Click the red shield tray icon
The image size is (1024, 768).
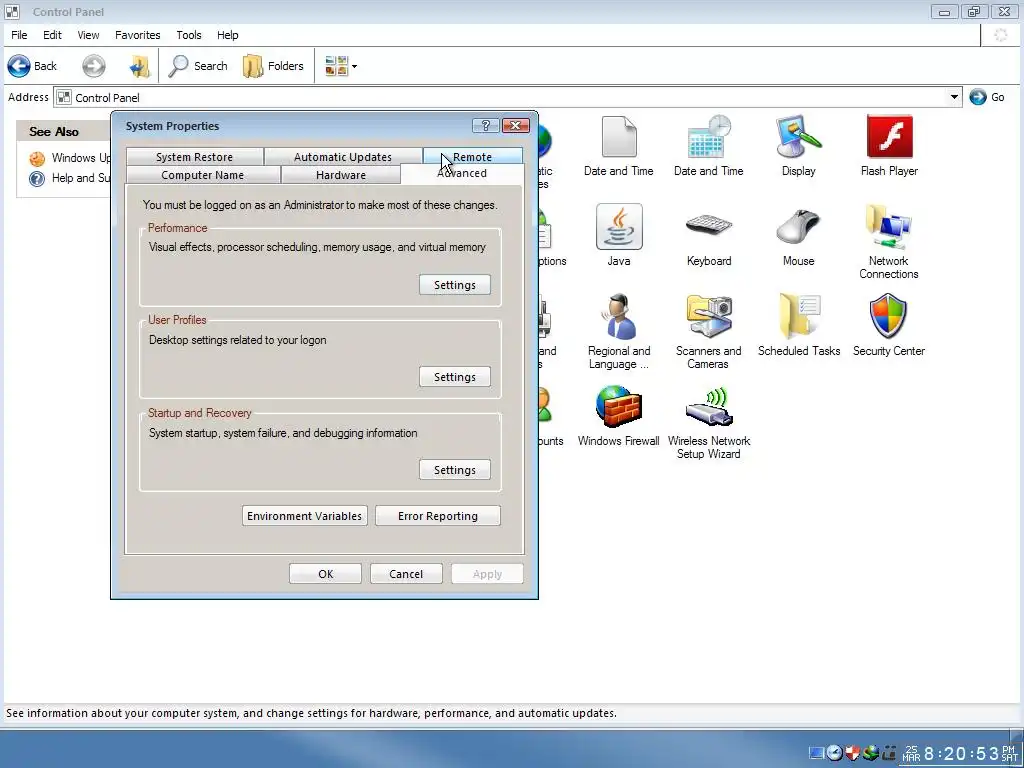[852, 753]
